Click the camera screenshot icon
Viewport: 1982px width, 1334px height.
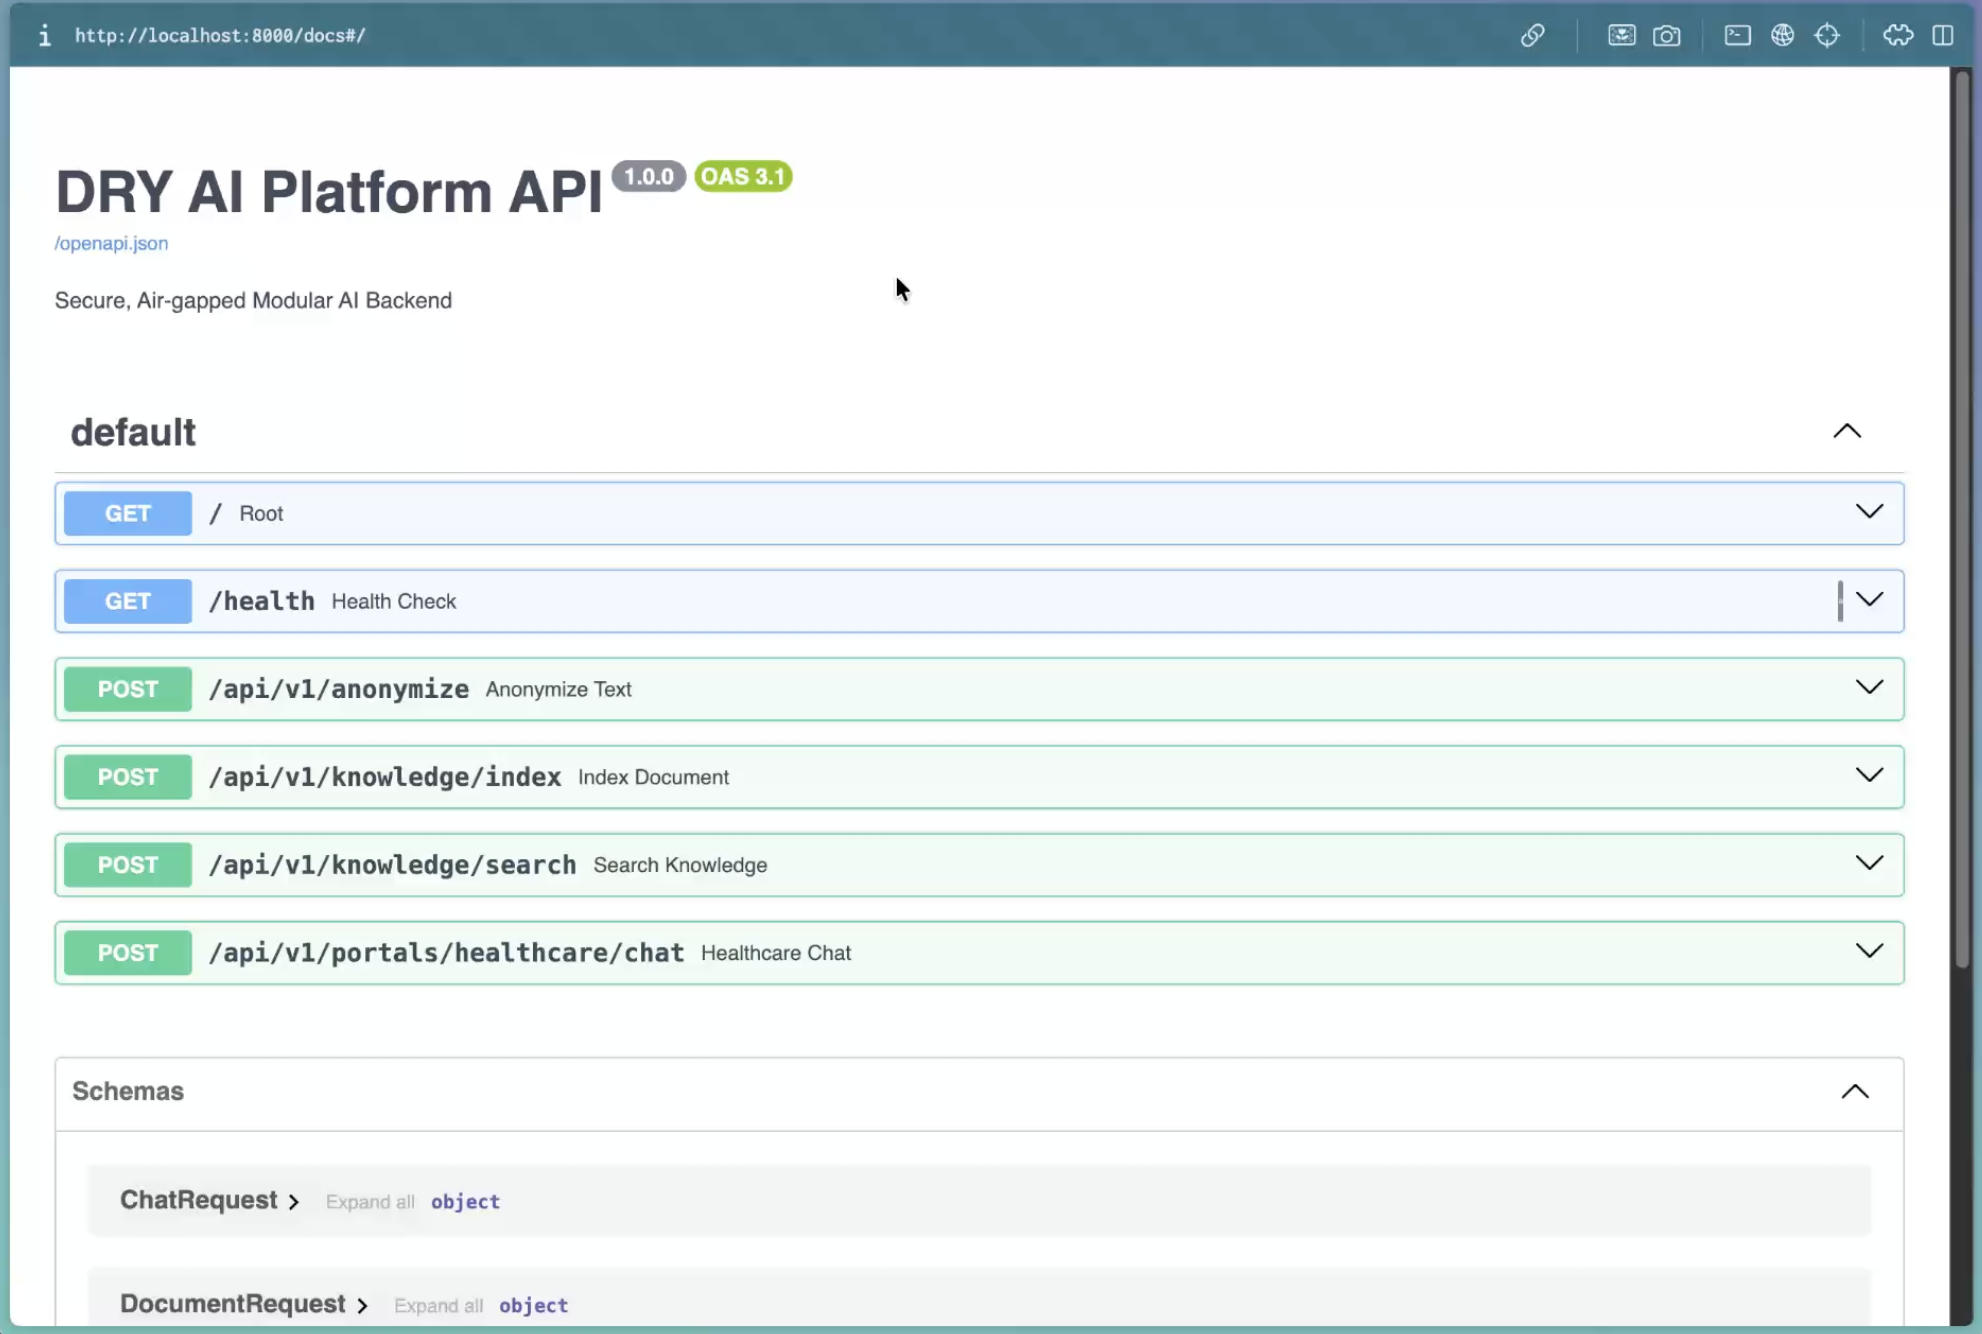[1666, 36]
